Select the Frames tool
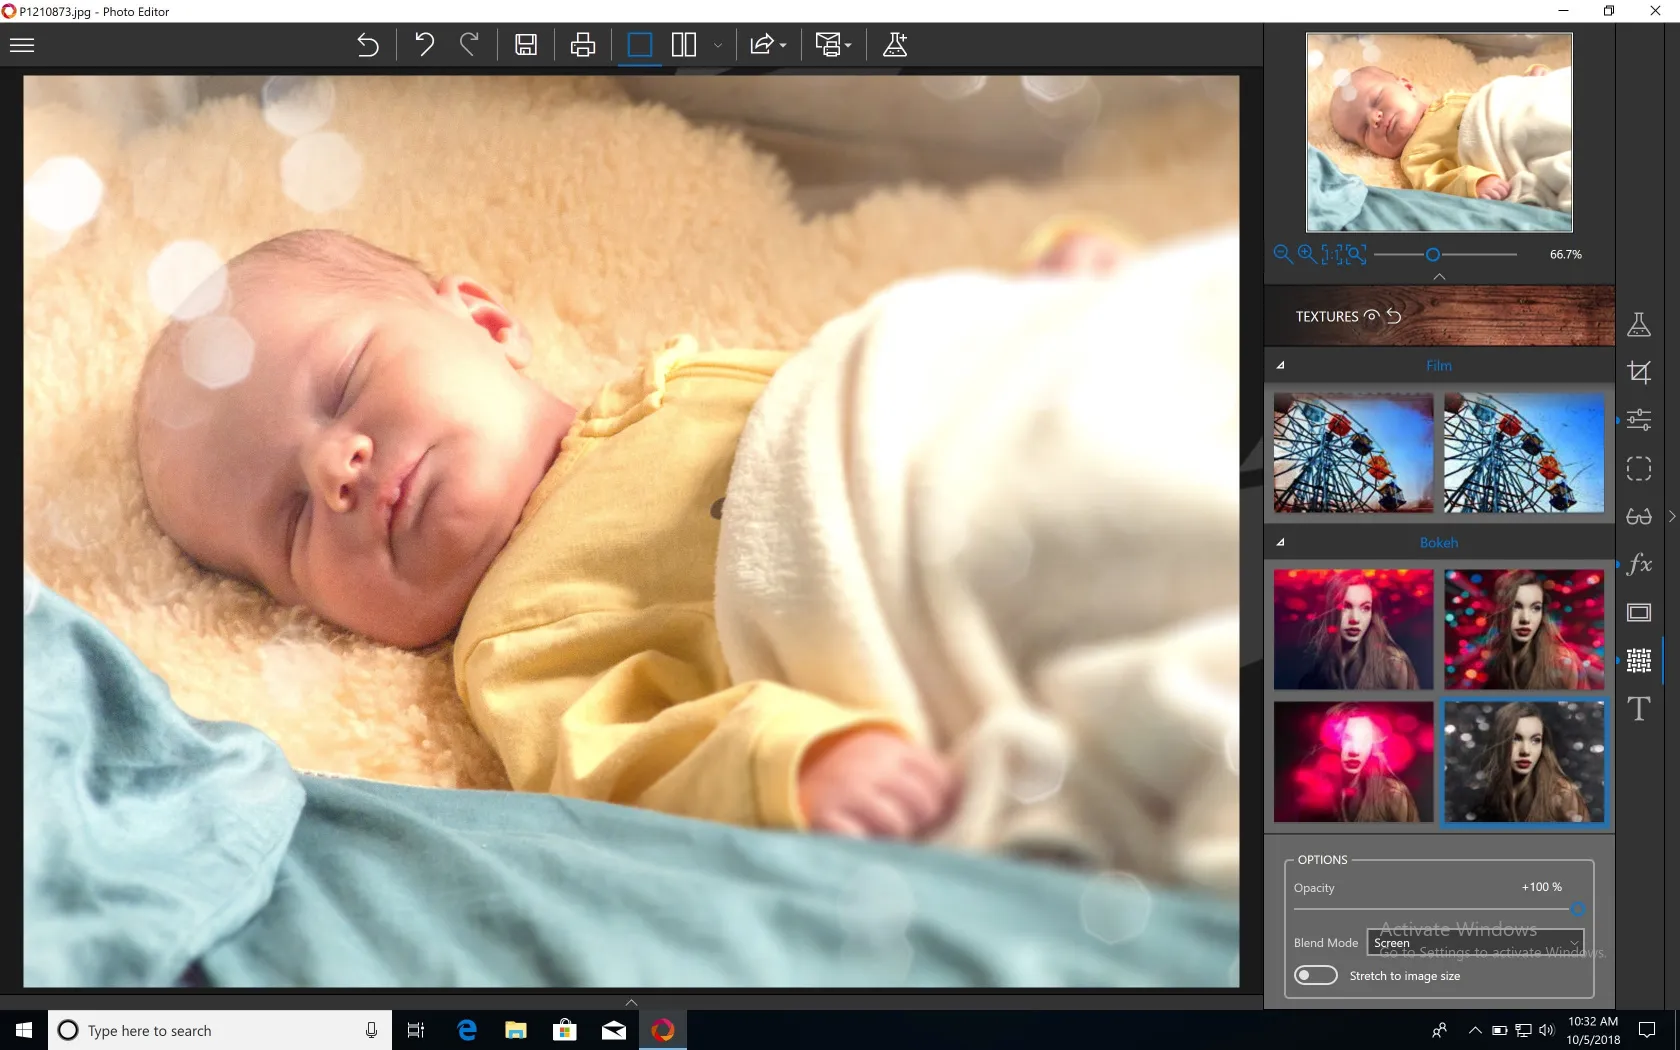 [1639, 612]
